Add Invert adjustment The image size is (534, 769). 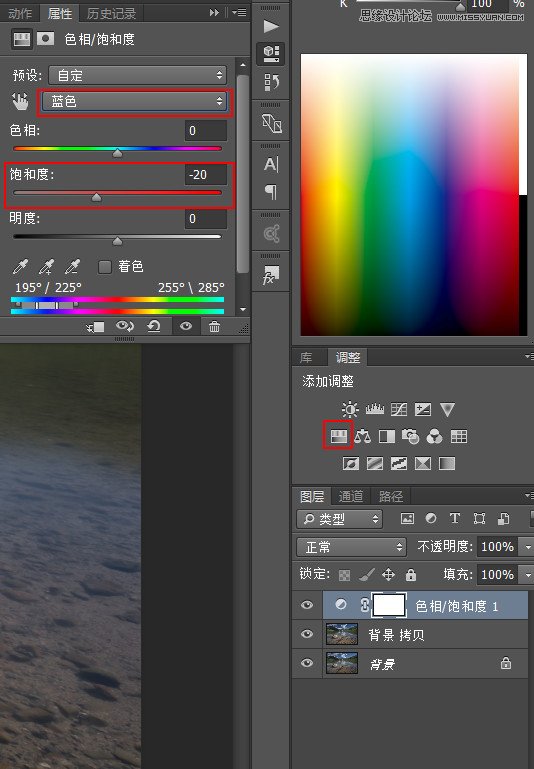[x=351, y=463]
